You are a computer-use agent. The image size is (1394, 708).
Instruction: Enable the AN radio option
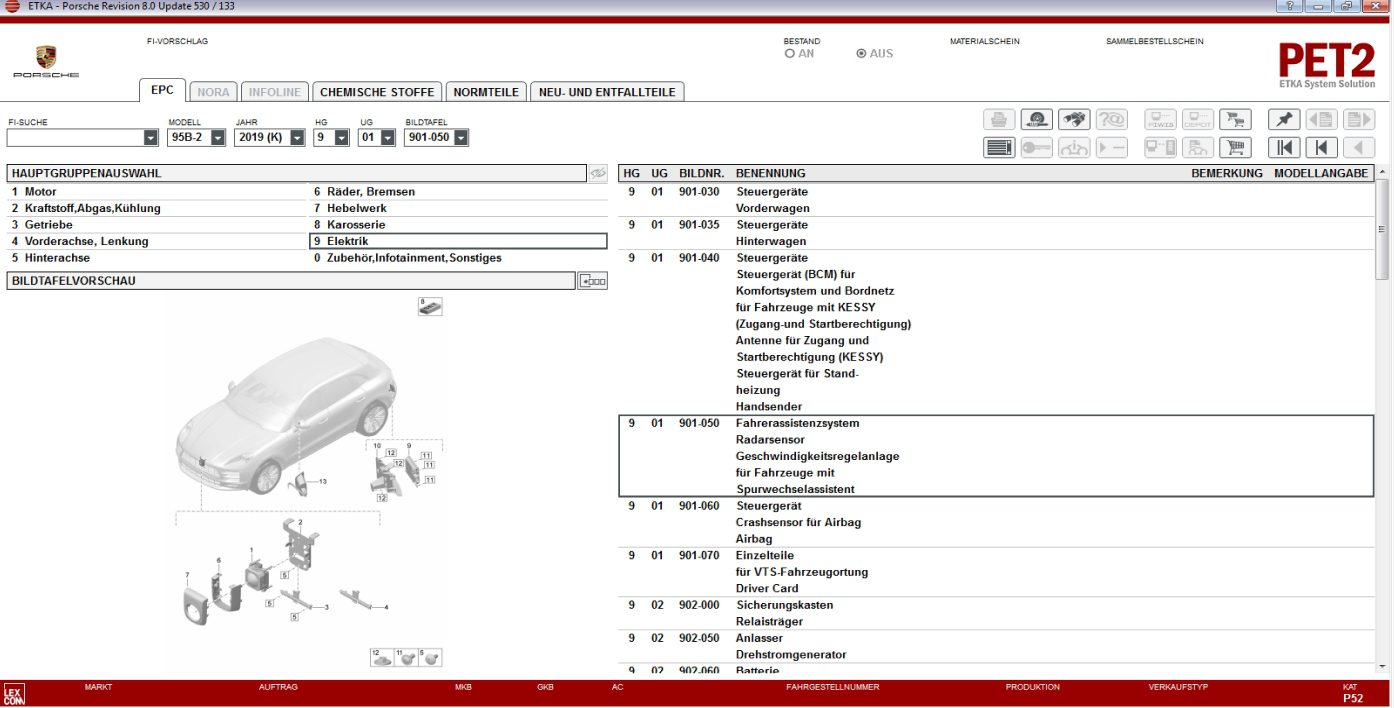point(790,54)
